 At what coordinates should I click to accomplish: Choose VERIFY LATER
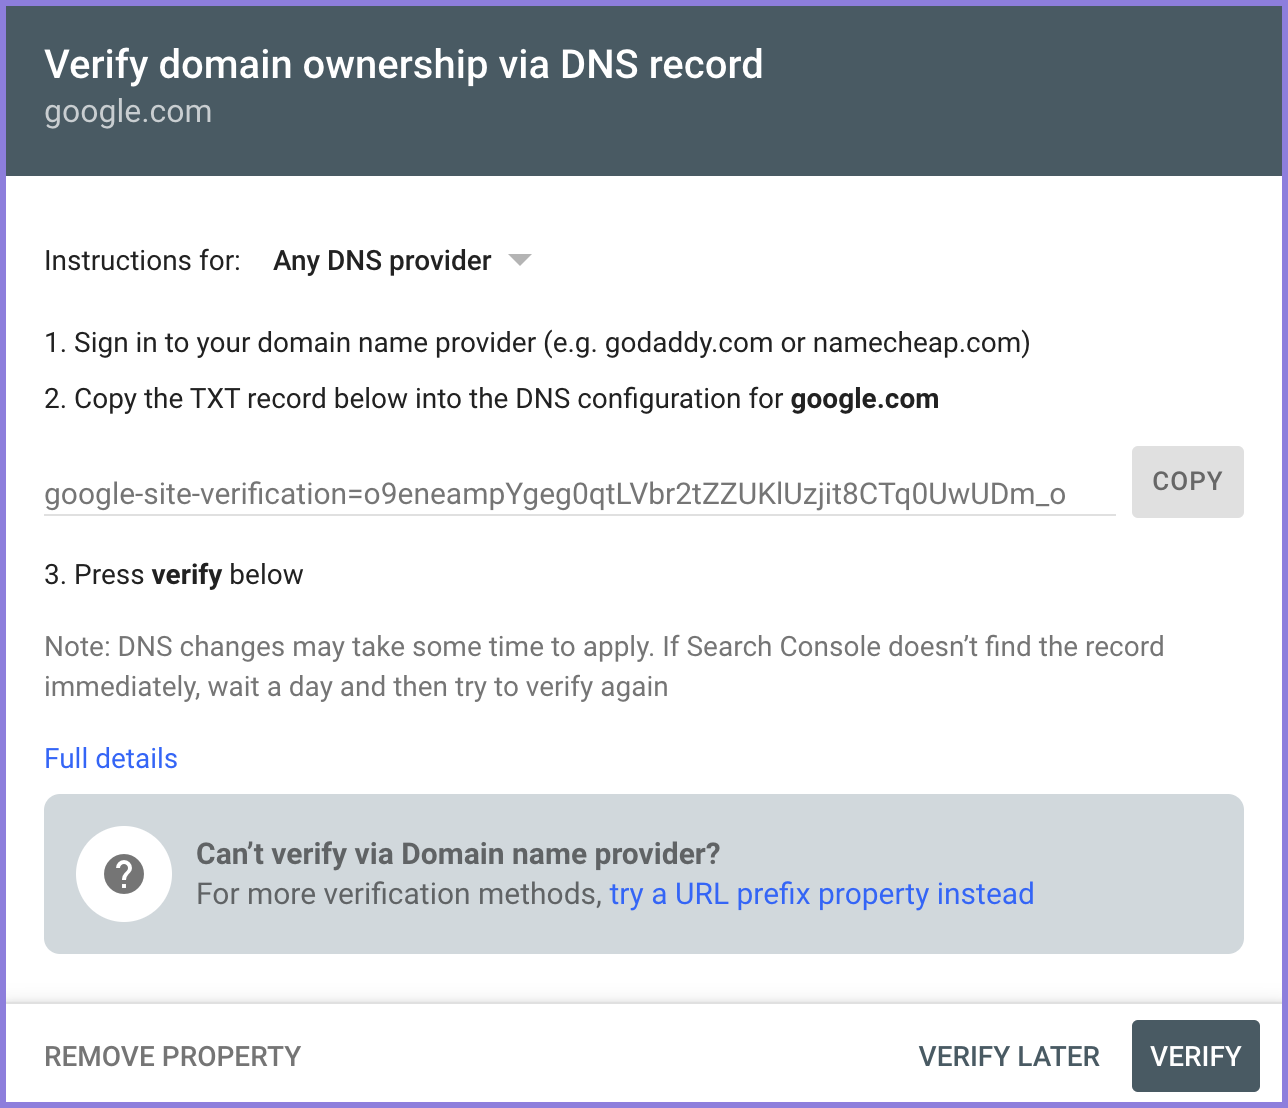coord(1008,1056)
